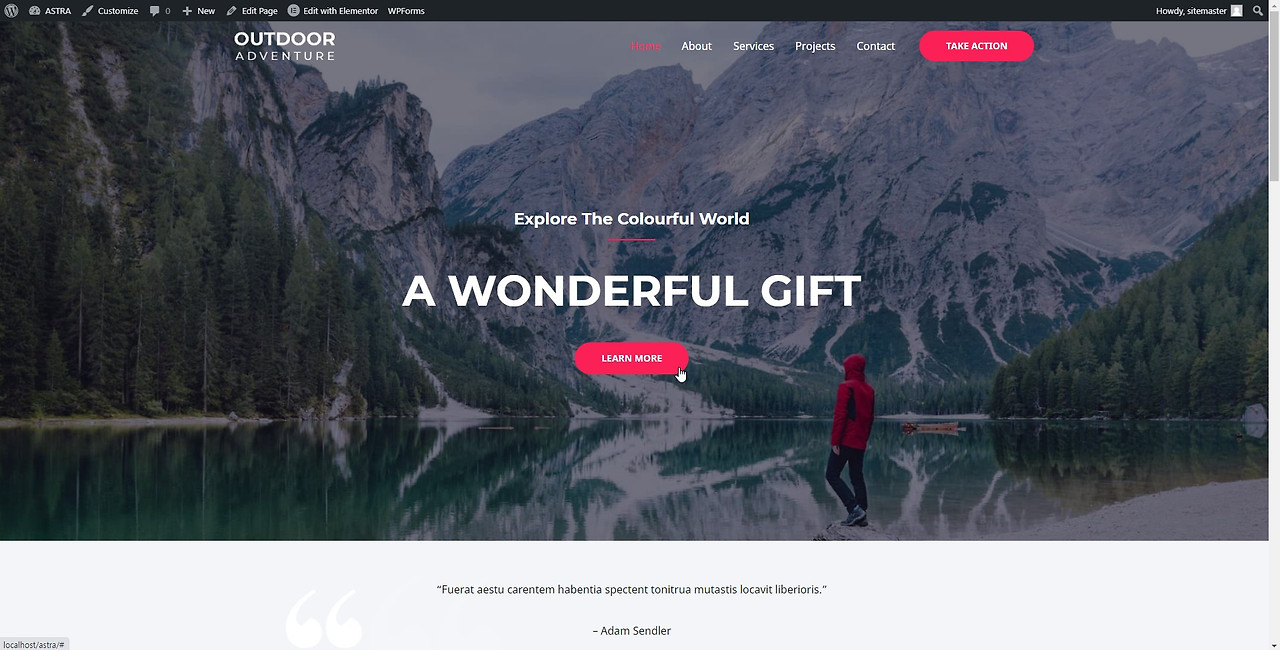Open Customize with paintbrush icon
Image resolution: width=1280 pixels, height=650 pixels.
click(110, 11)
